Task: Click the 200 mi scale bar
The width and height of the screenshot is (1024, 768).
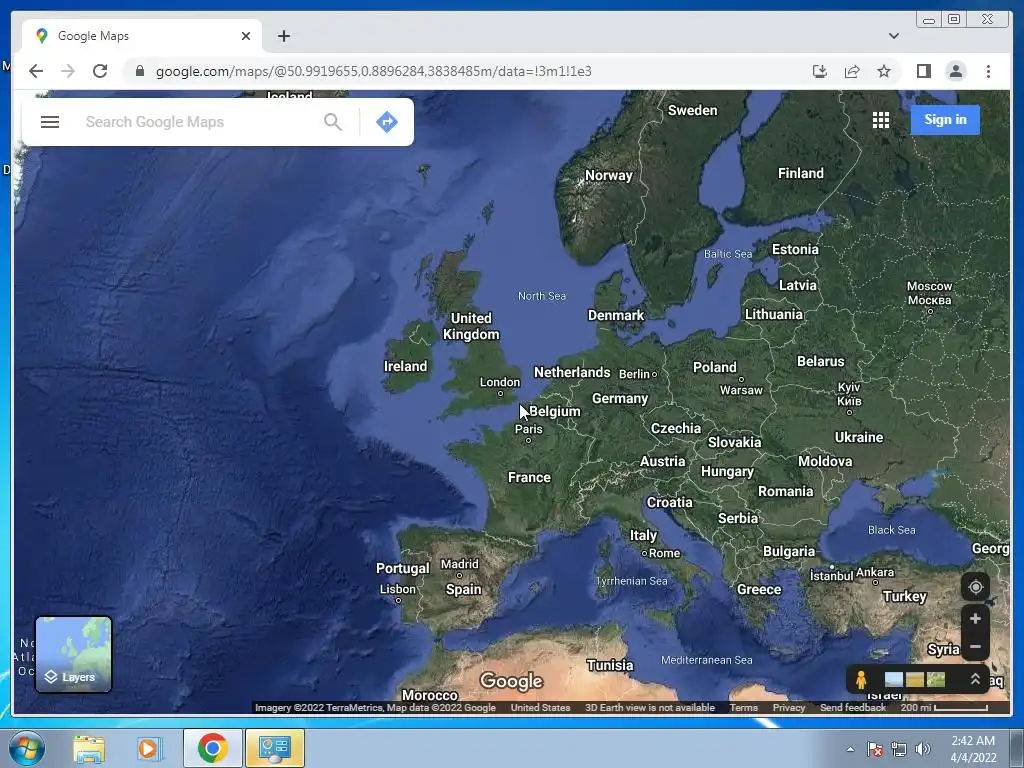Action: tap(944, 707)
